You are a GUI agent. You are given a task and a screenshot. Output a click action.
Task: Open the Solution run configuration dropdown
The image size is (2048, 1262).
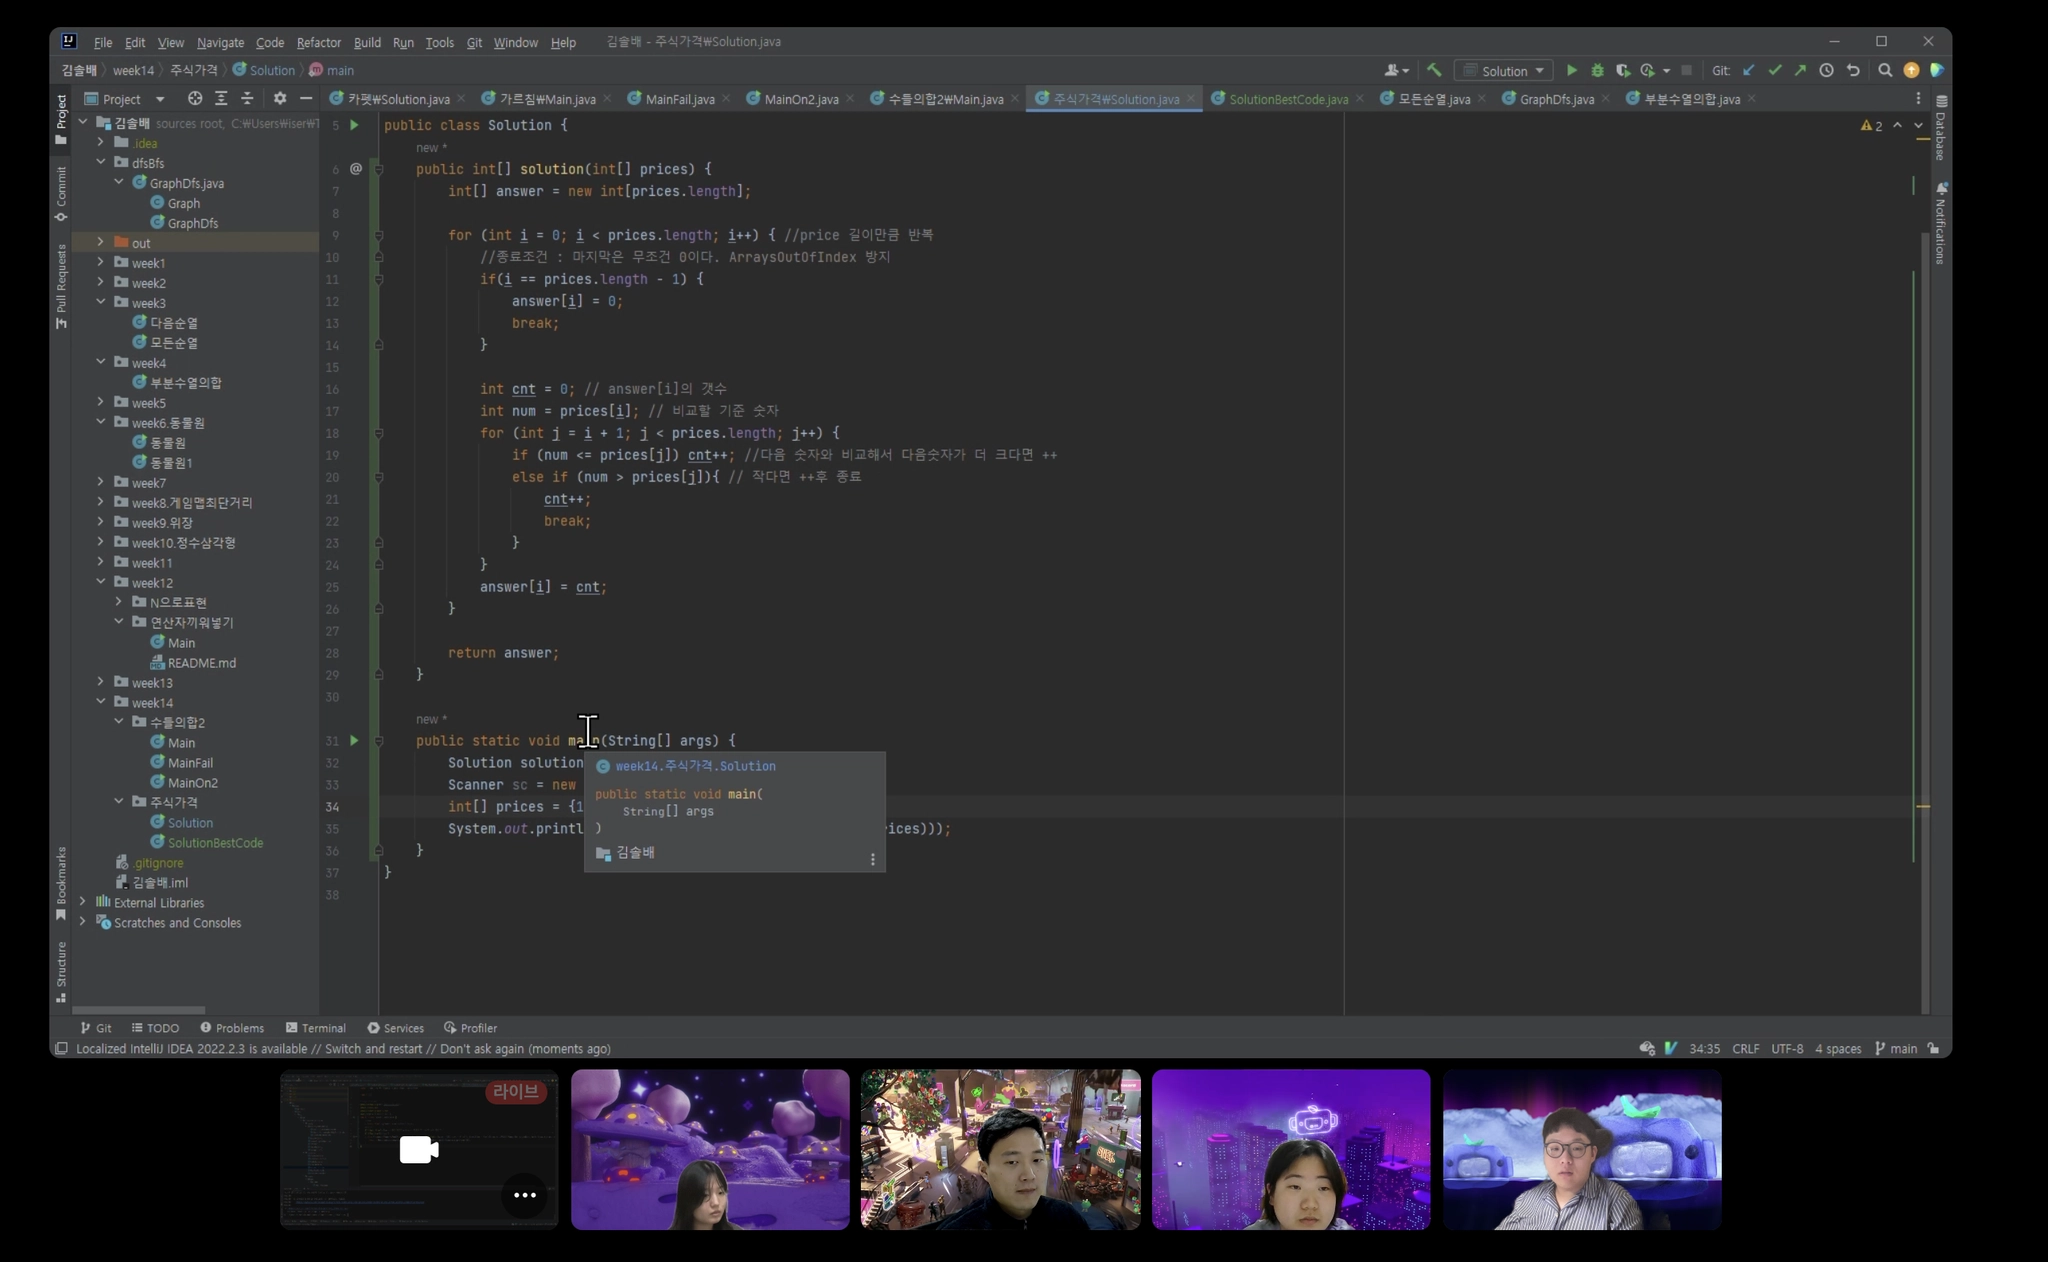[1505, 71]
